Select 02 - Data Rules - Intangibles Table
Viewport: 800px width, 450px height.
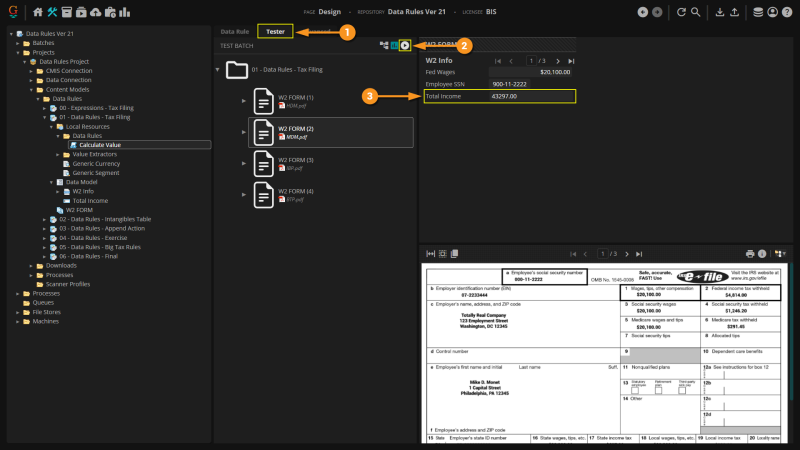tap(105, 219)
